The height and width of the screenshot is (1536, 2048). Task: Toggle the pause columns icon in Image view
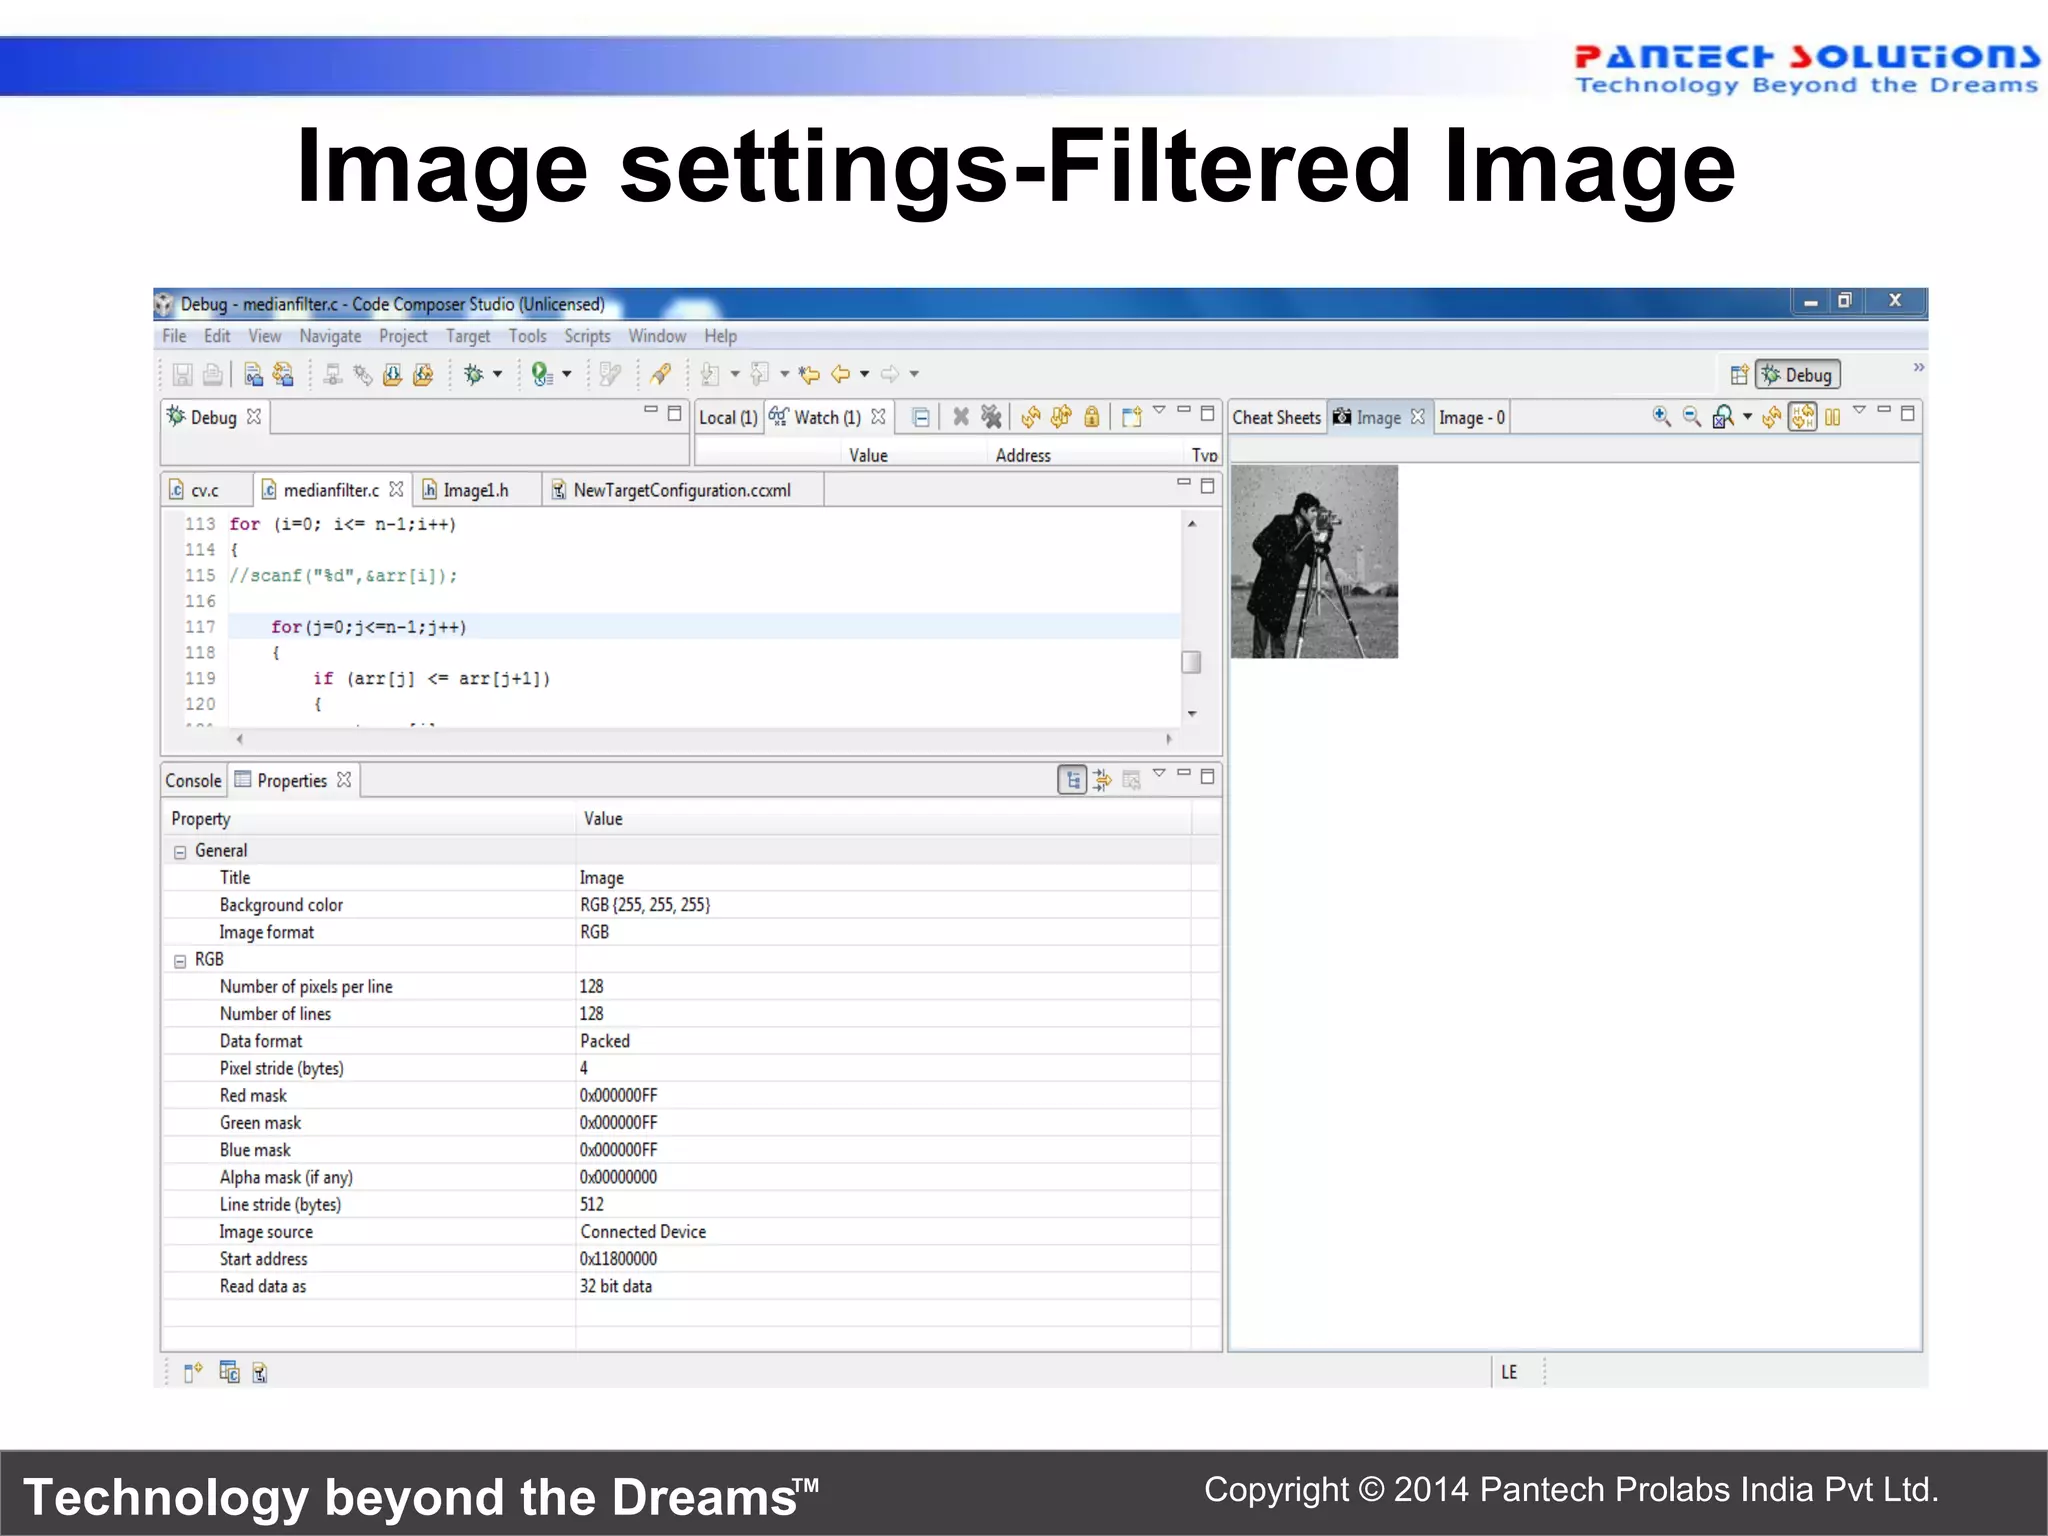(1832, 417)
